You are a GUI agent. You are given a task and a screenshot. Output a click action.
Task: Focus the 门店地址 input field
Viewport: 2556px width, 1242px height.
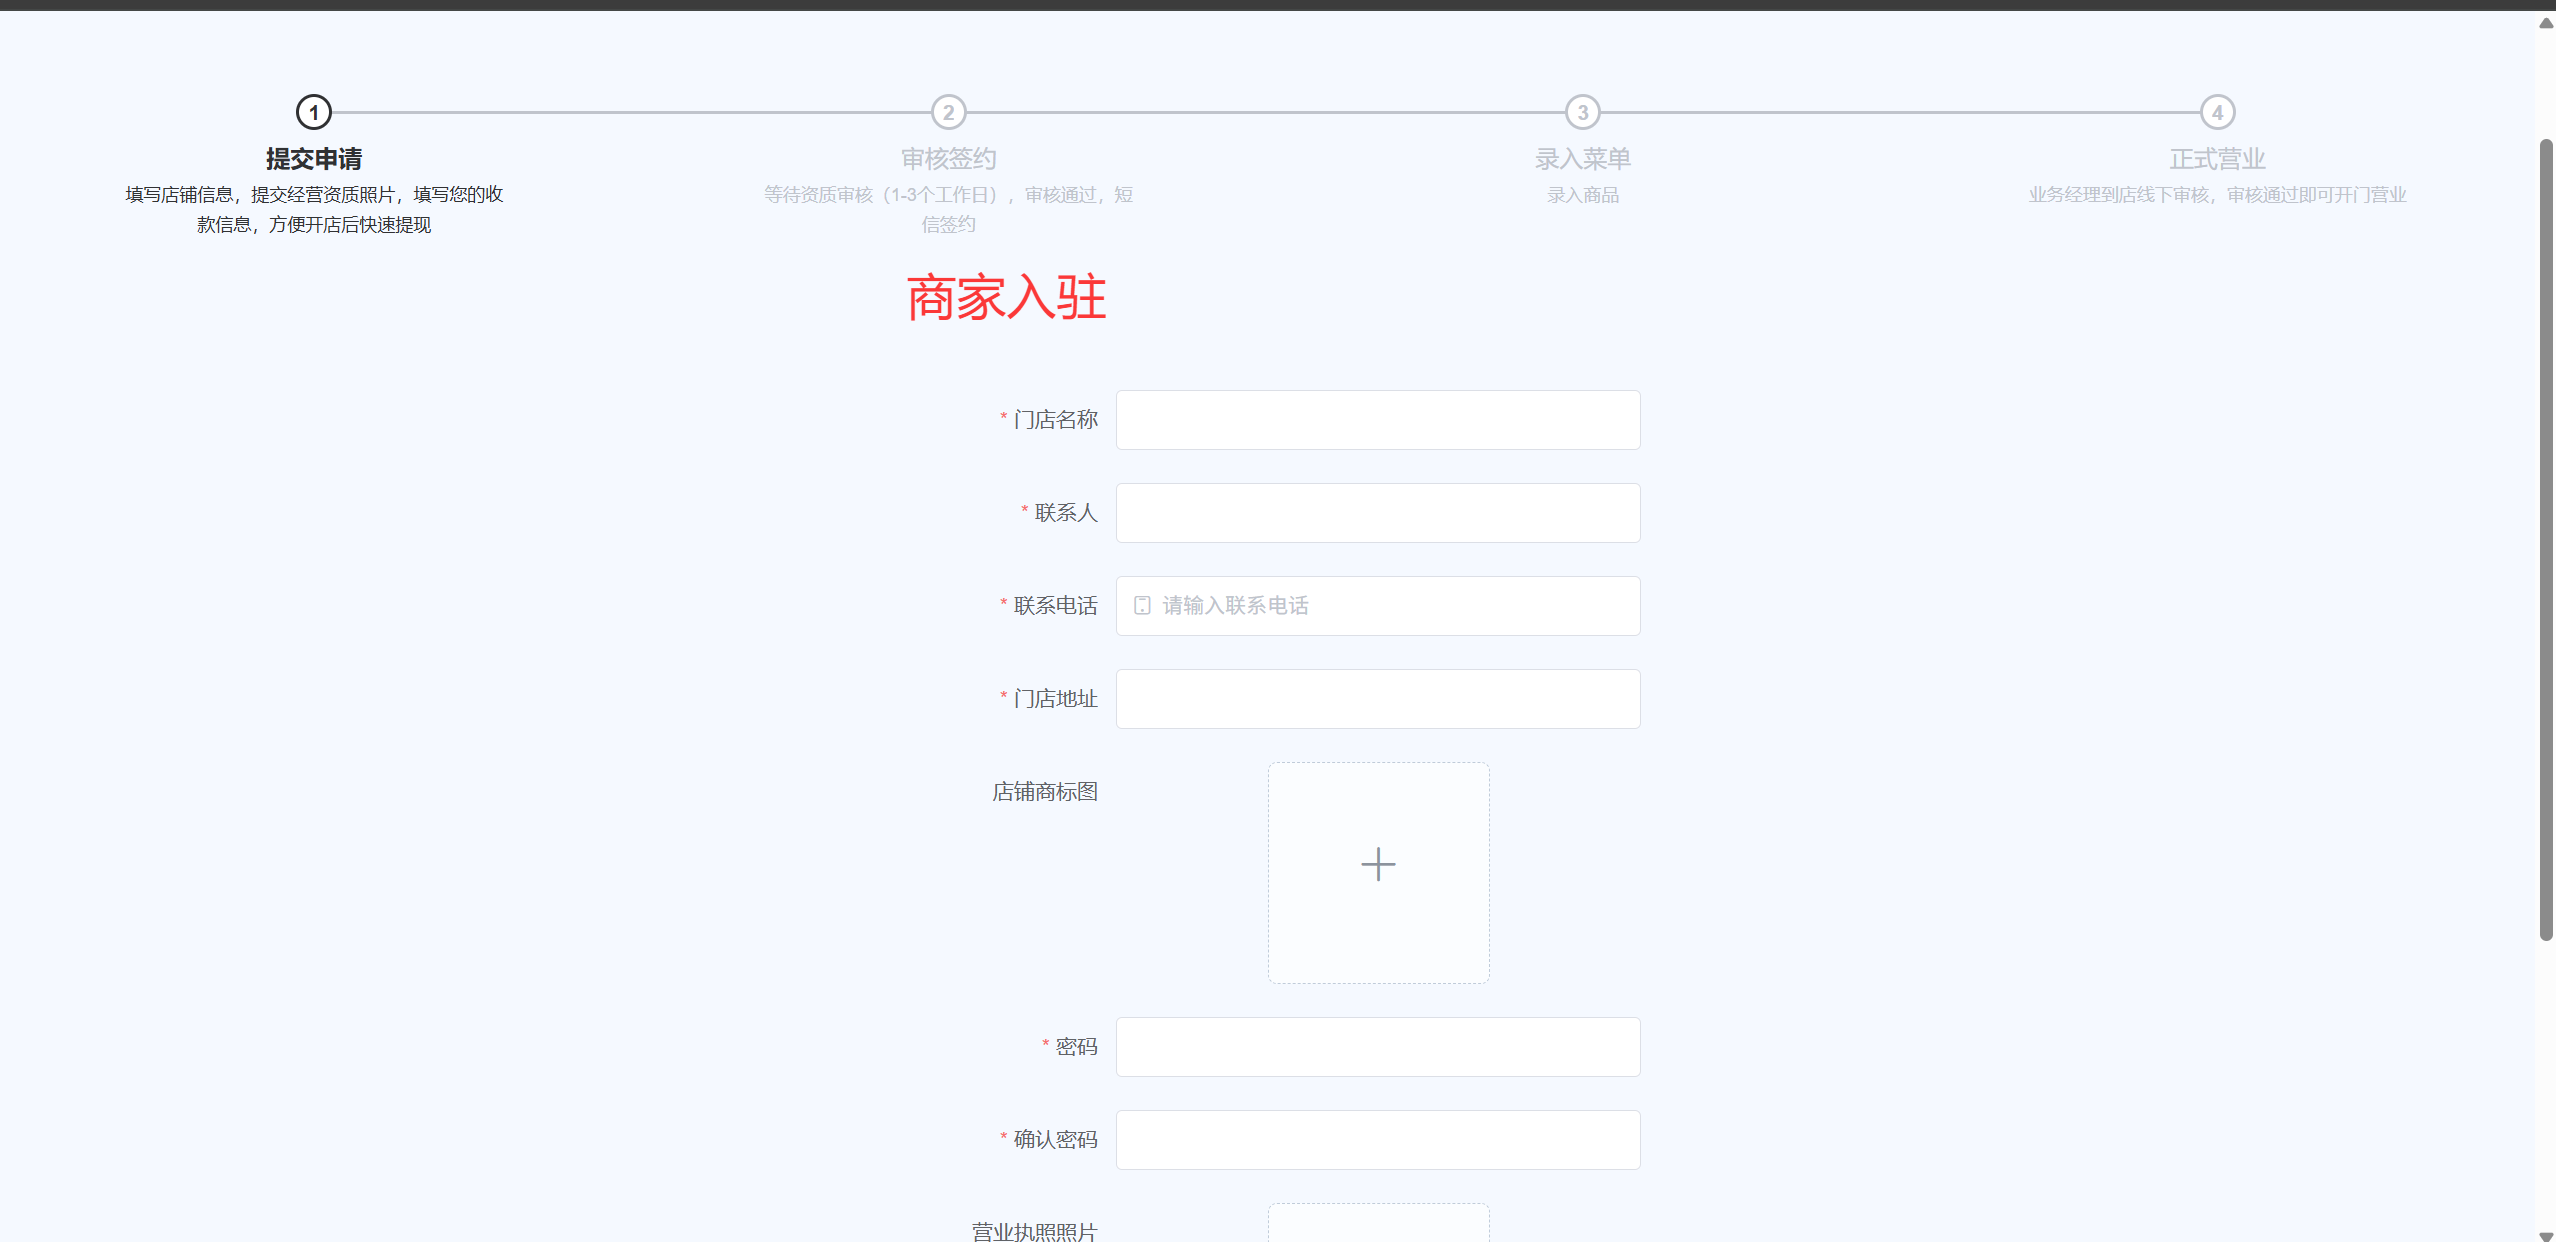[x=1378, y=699]
